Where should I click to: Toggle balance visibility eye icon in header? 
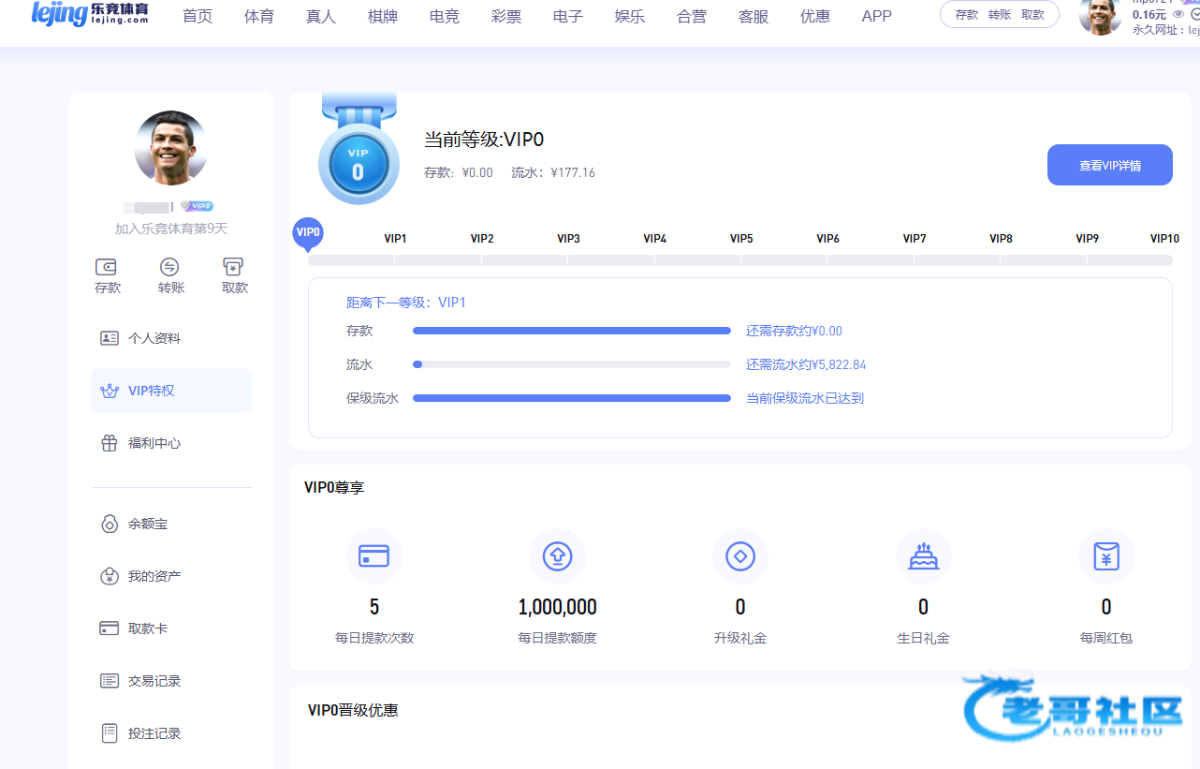pos(1180,15)
